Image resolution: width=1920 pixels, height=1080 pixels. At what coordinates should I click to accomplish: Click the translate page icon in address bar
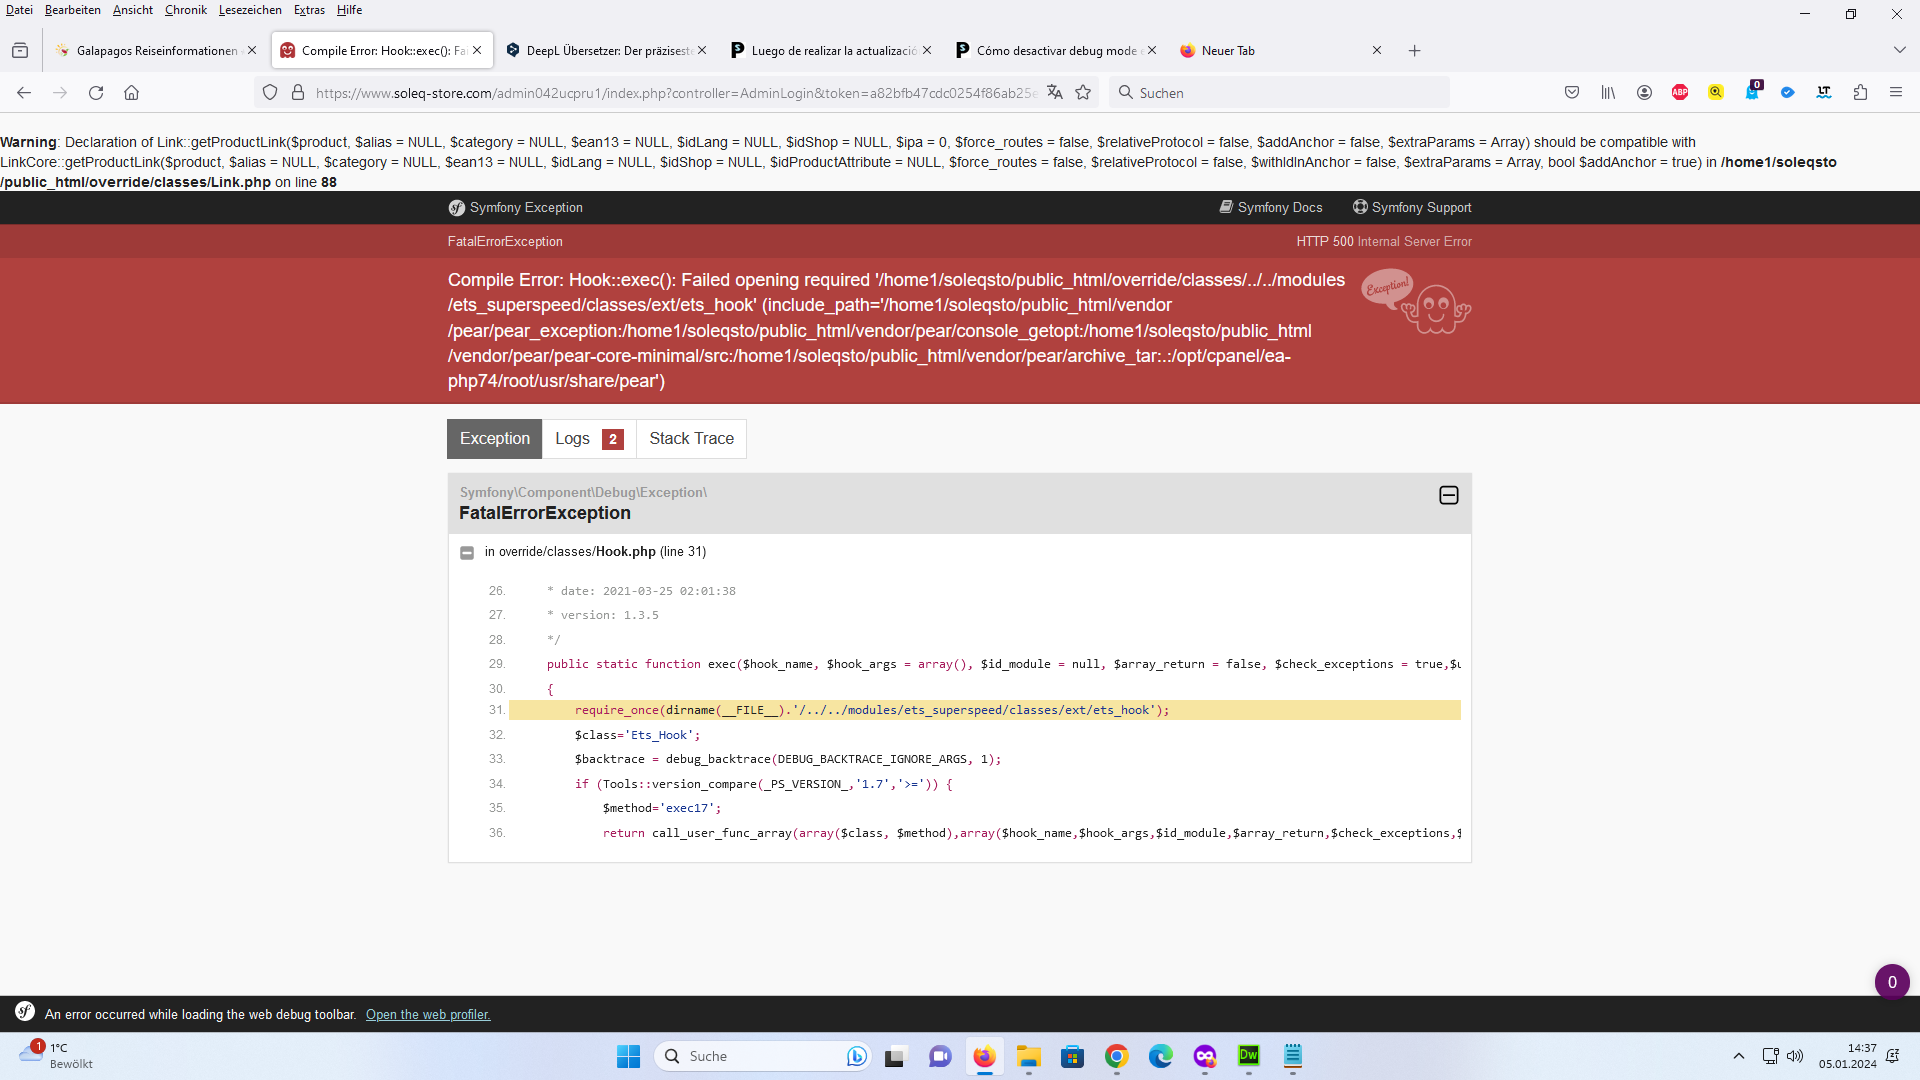[x=1055, y=93]
